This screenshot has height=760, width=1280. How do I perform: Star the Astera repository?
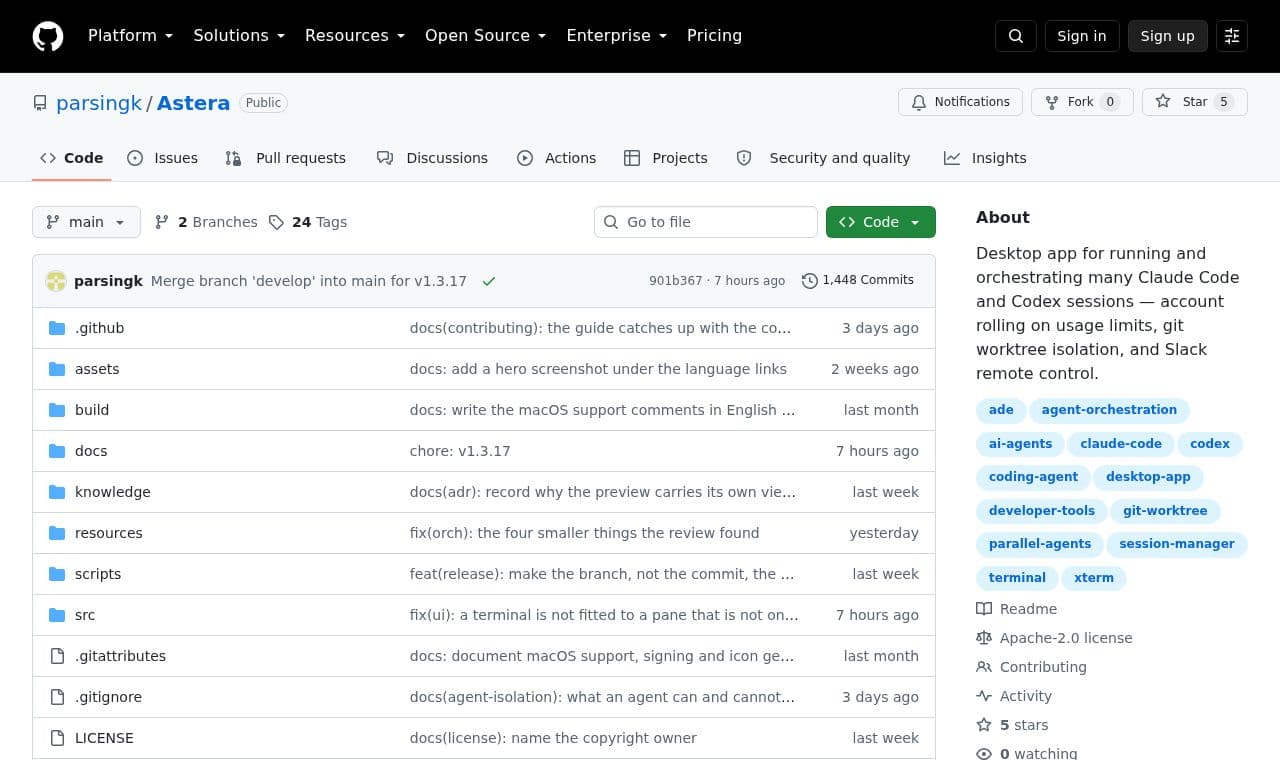pos(1195,102)
